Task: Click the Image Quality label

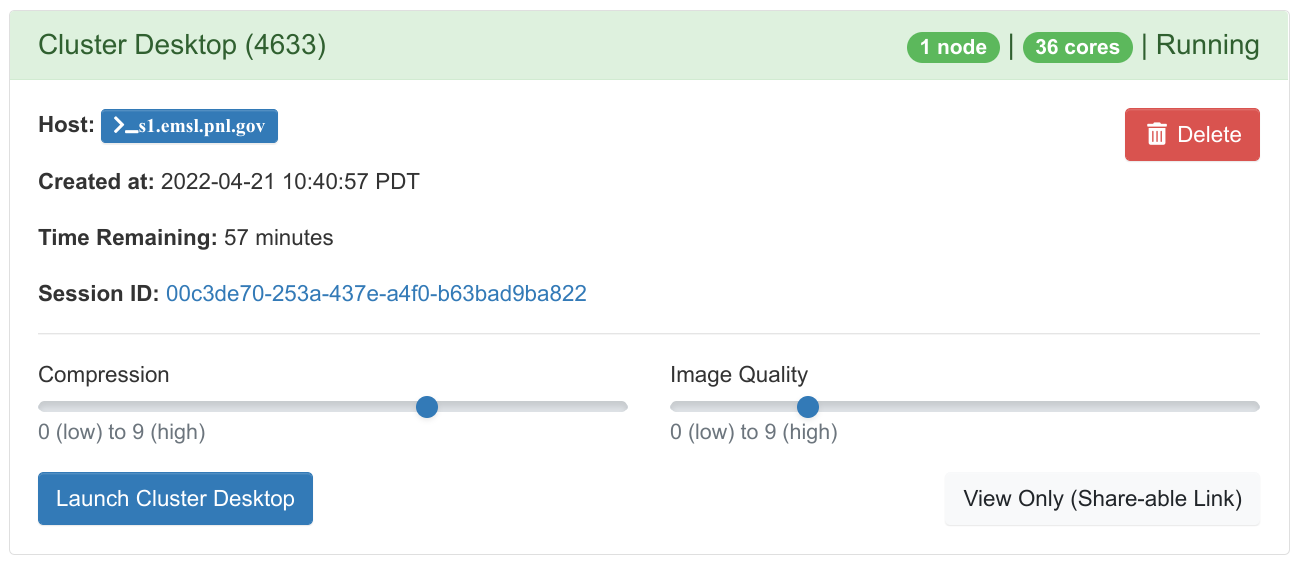Action: click(739, 375)
